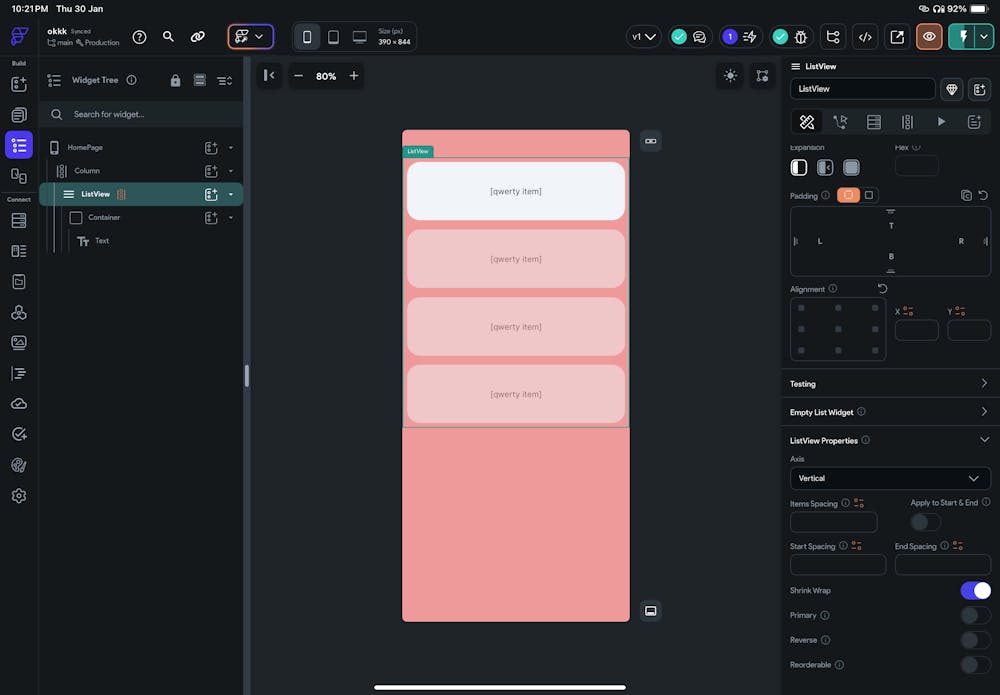Open Settings gear in left sidebar
This screenshot has height=695, width=1000.
18,496
